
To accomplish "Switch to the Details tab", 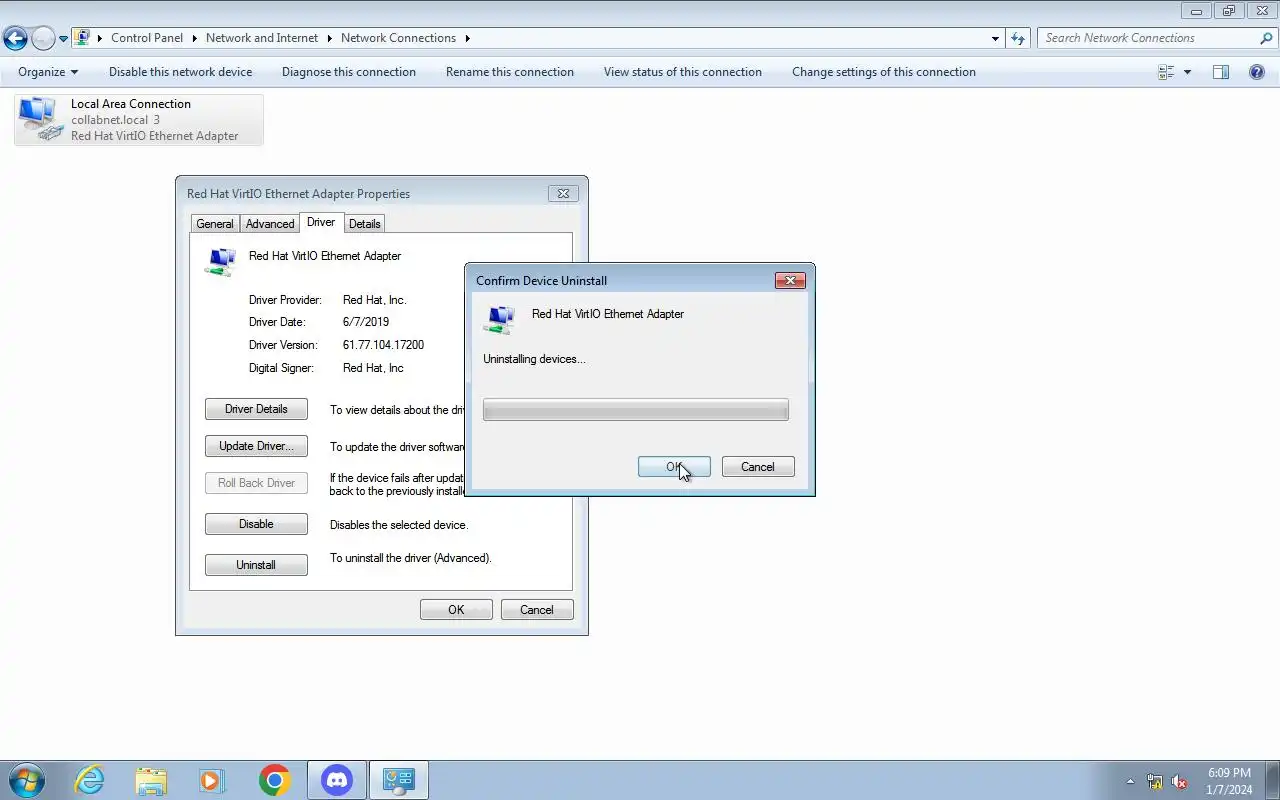I will pos(364,224).
